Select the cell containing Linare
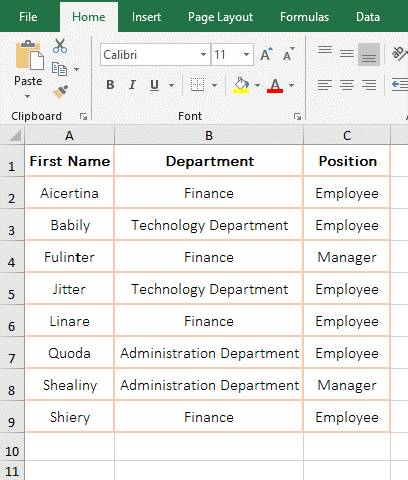The image size is (408, 480). 69,321
